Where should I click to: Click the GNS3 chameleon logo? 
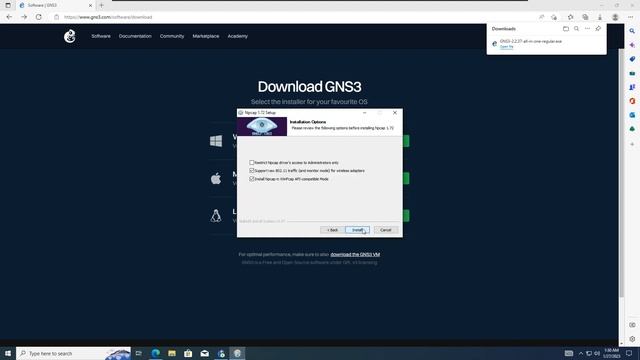70,36
